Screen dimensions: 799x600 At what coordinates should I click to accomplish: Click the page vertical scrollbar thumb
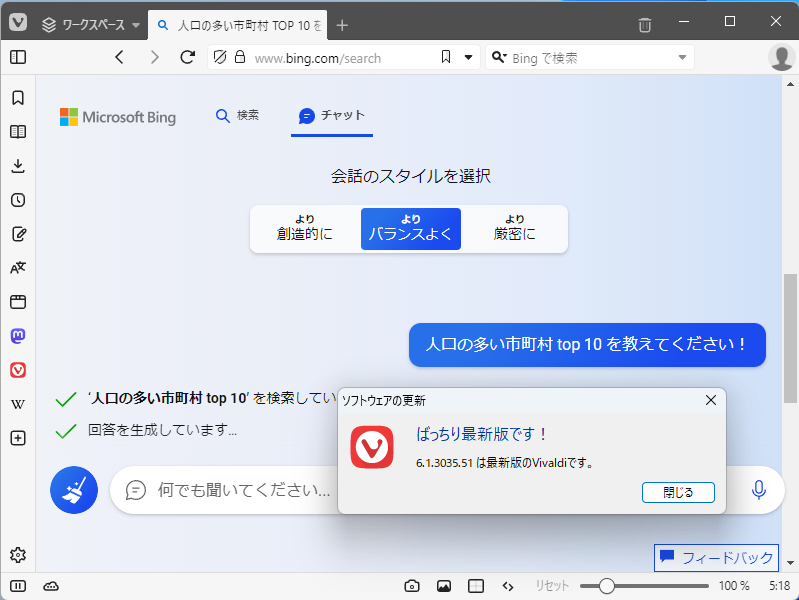click(790, 338)
